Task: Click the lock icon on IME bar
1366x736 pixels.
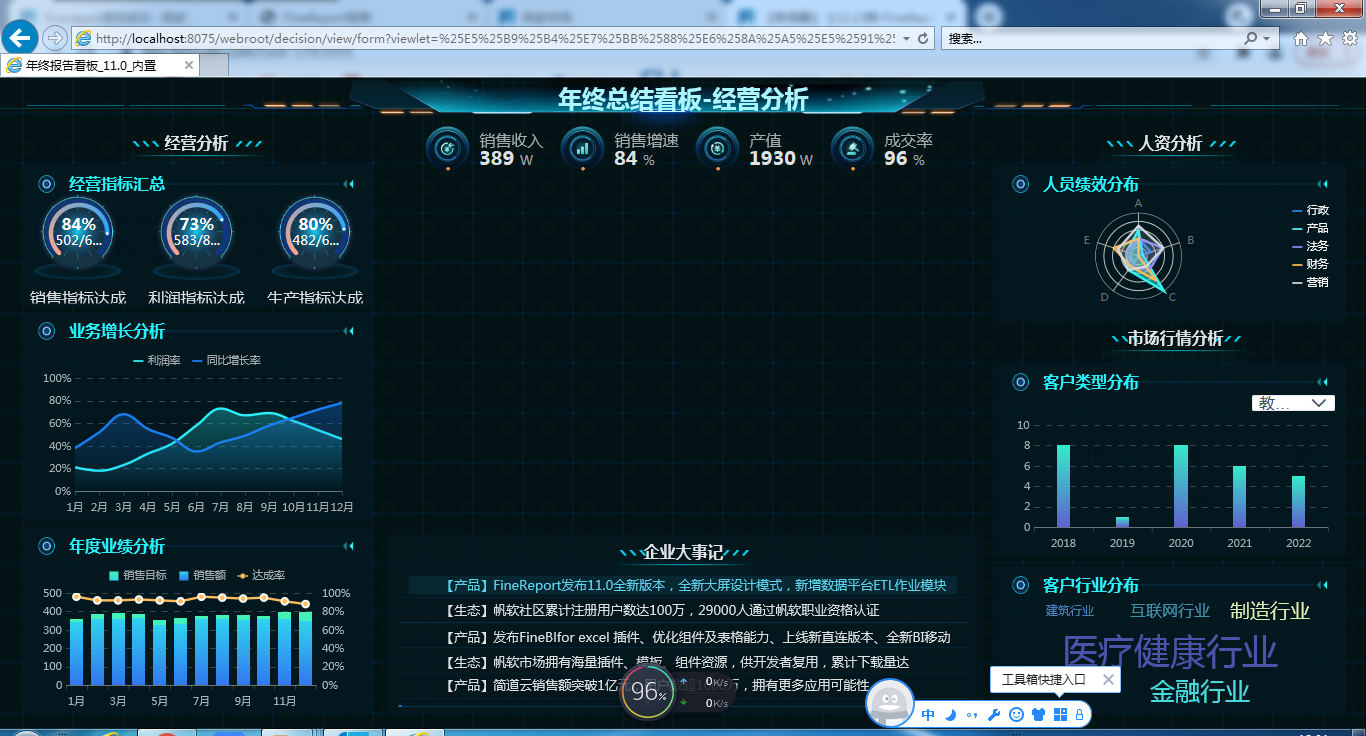Action: click(x=1079, y=714)
